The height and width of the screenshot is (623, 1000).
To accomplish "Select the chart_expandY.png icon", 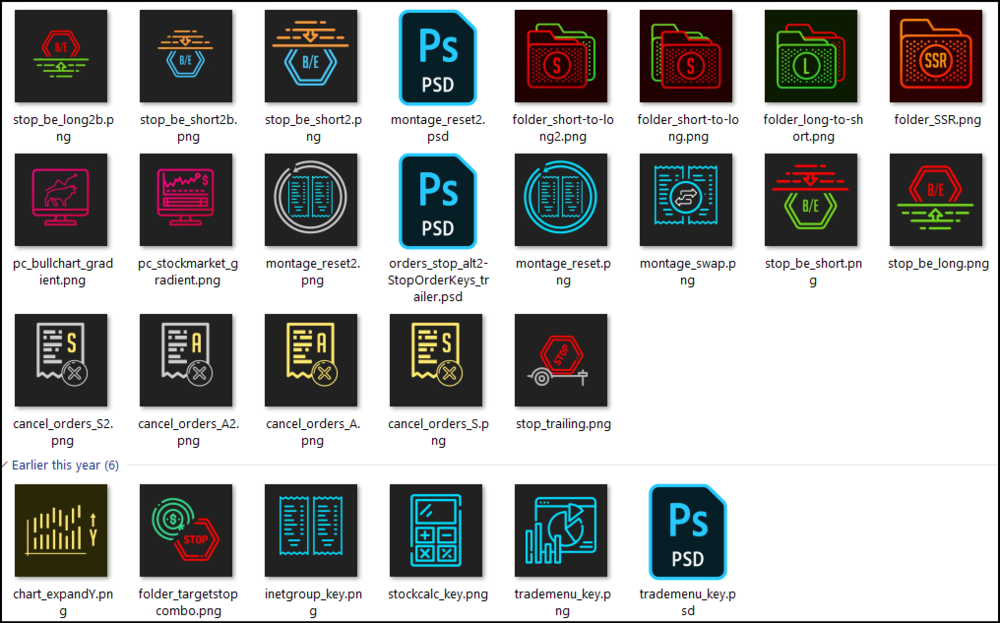I will click(x=62, y=531).
